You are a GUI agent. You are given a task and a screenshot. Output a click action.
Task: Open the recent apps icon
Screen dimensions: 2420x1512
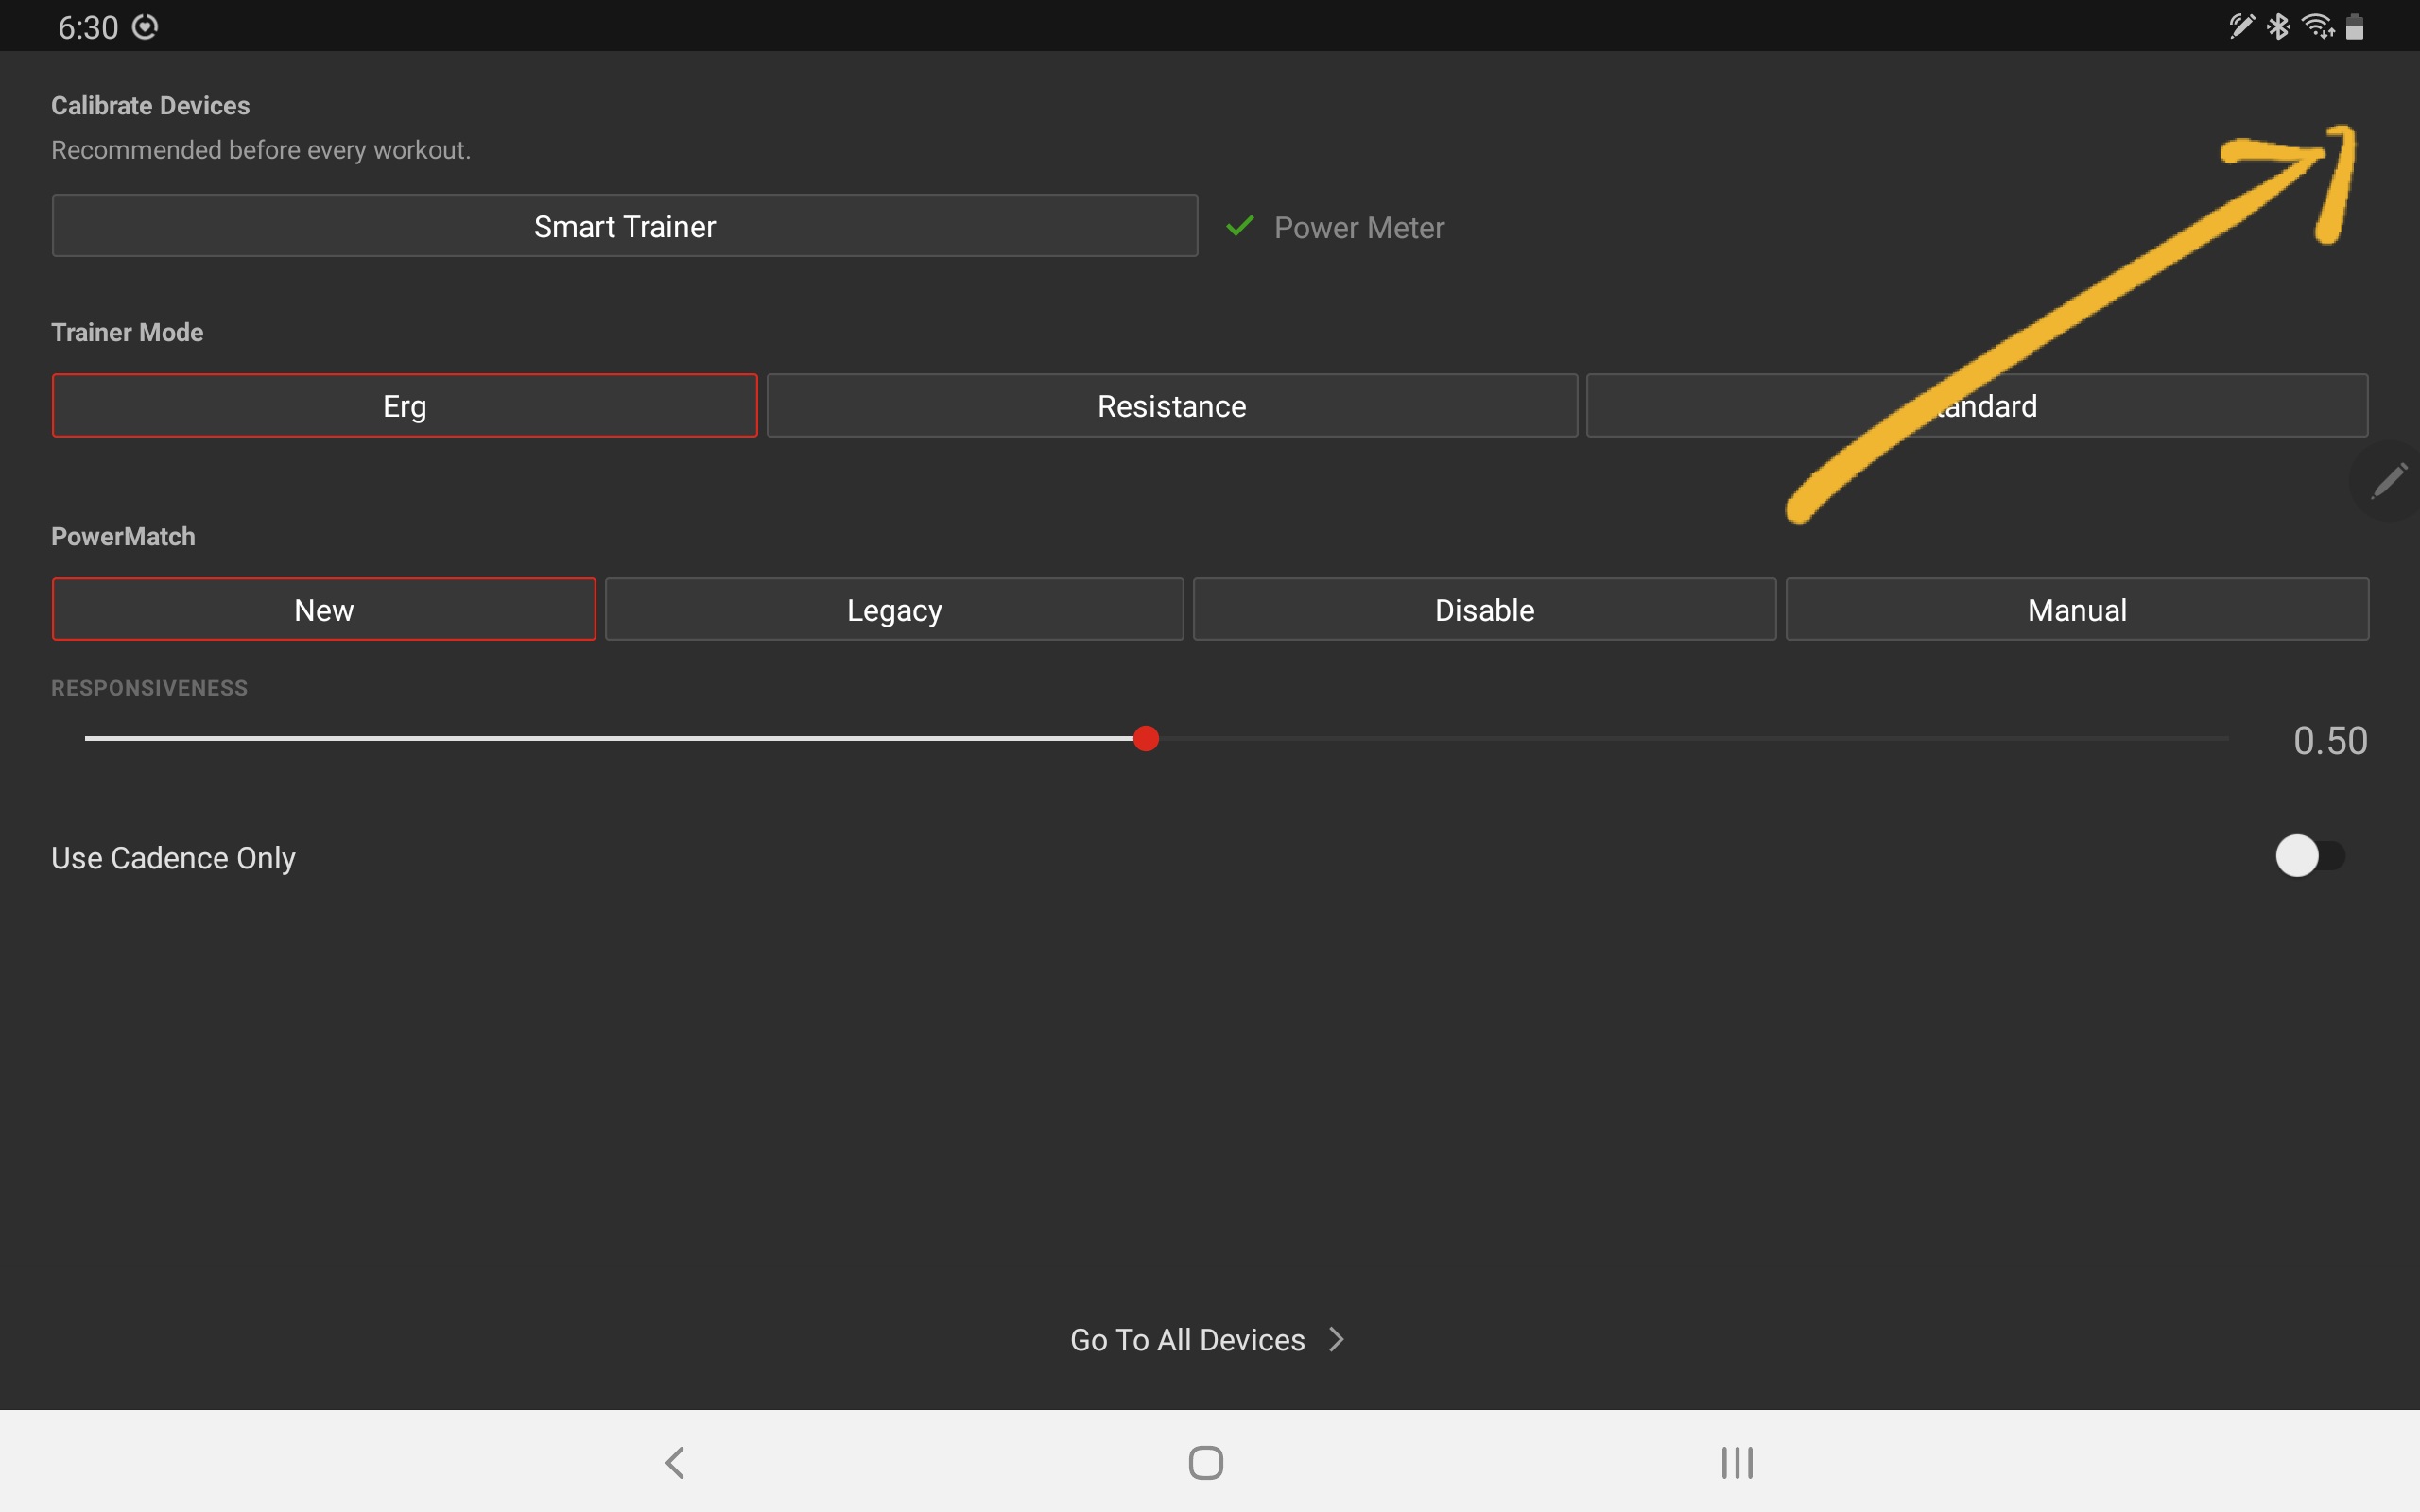click(x=1737, y=1462)
